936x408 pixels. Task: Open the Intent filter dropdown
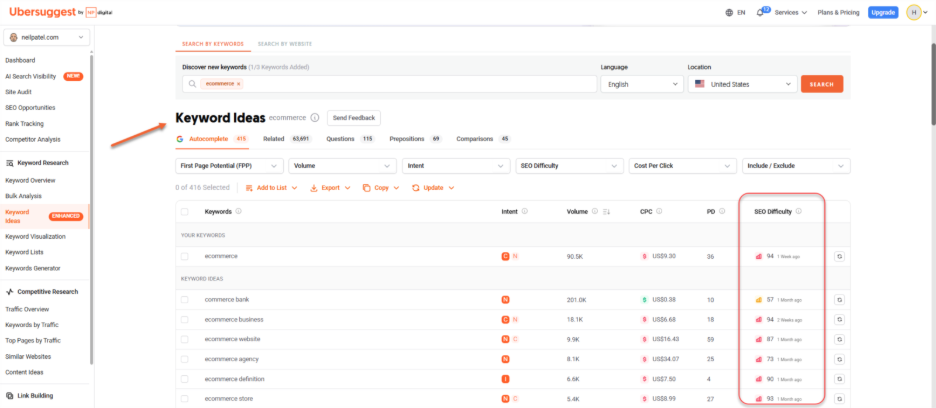[456, 165]
